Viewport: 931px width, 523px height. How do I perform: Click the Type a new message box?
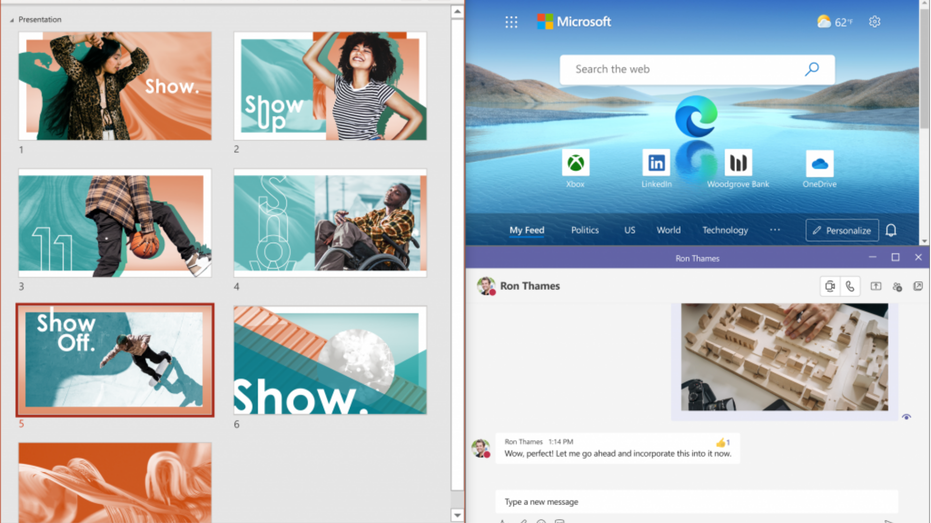(x=696, y=502)
